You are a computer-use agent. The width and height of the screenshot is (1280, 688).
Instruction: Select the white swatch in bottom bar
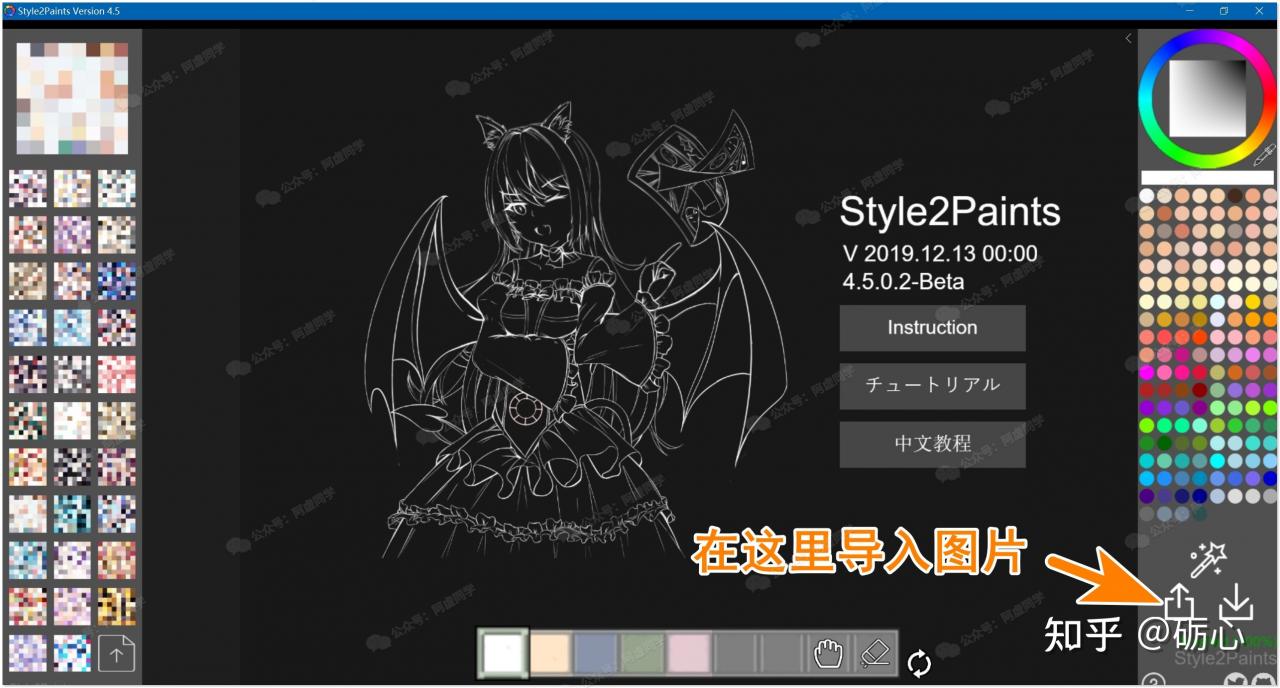coord(502,654)
